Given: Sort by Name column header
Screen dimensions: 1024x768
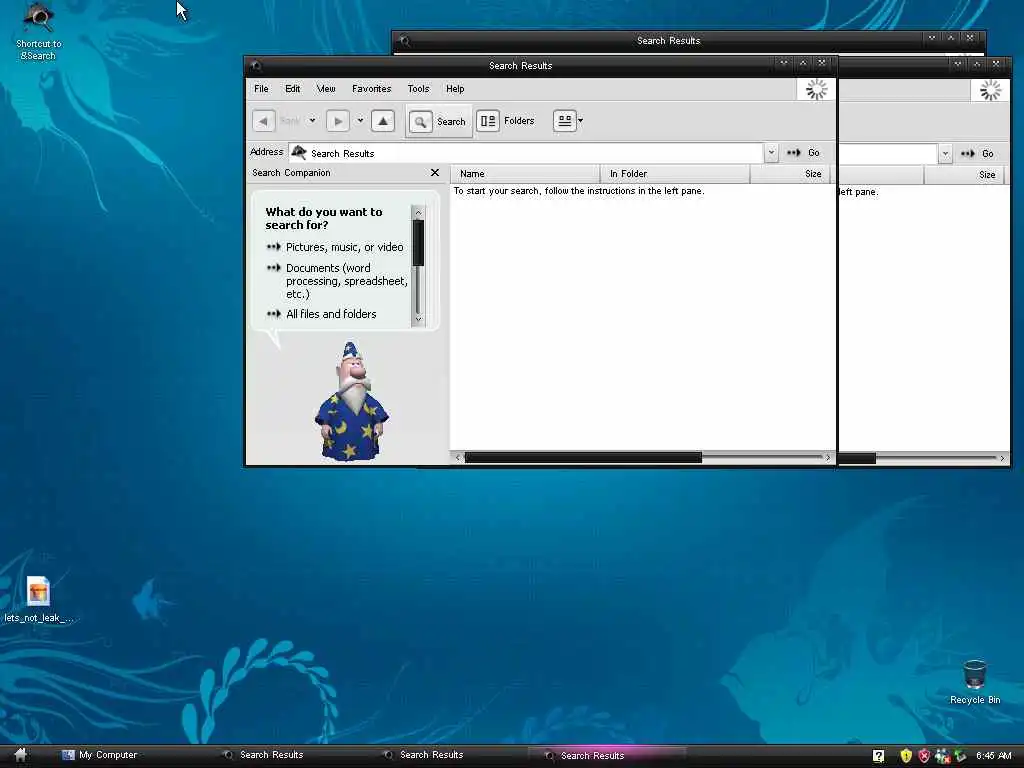Looking at the screenshot, I should pyautogui.click(x=525, y=174).
